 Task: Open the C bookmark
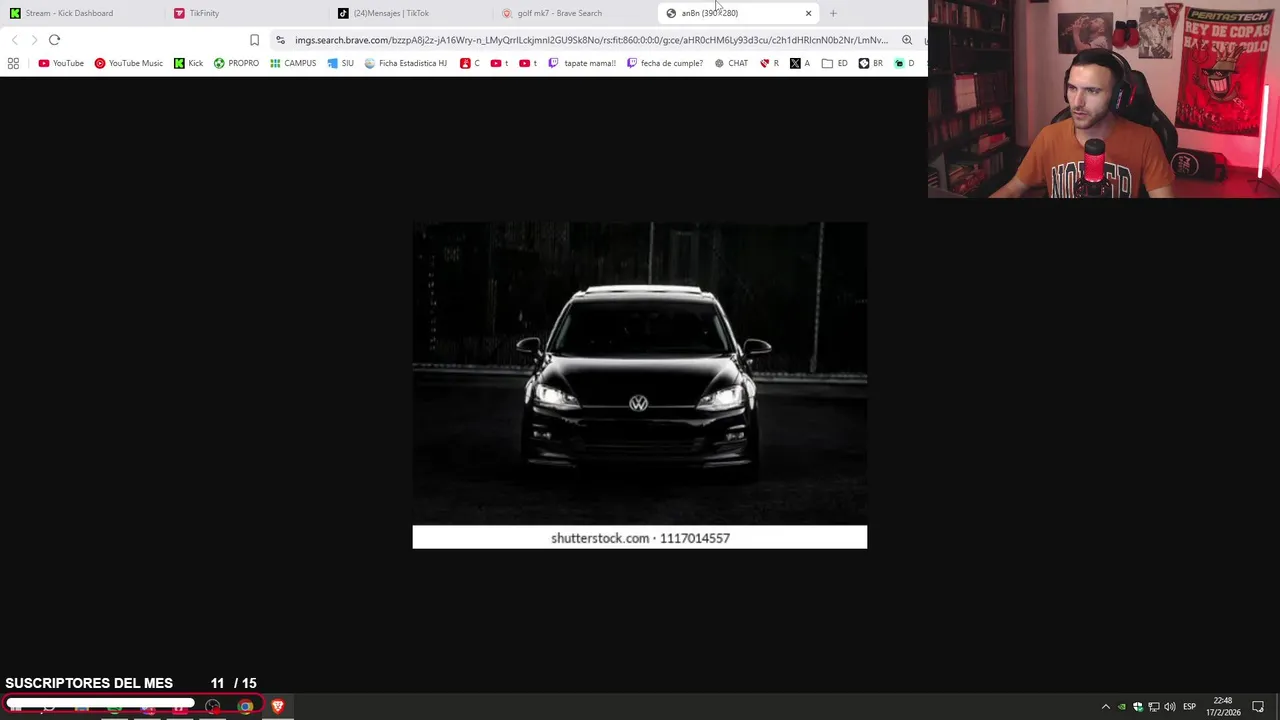click(470, 63)
